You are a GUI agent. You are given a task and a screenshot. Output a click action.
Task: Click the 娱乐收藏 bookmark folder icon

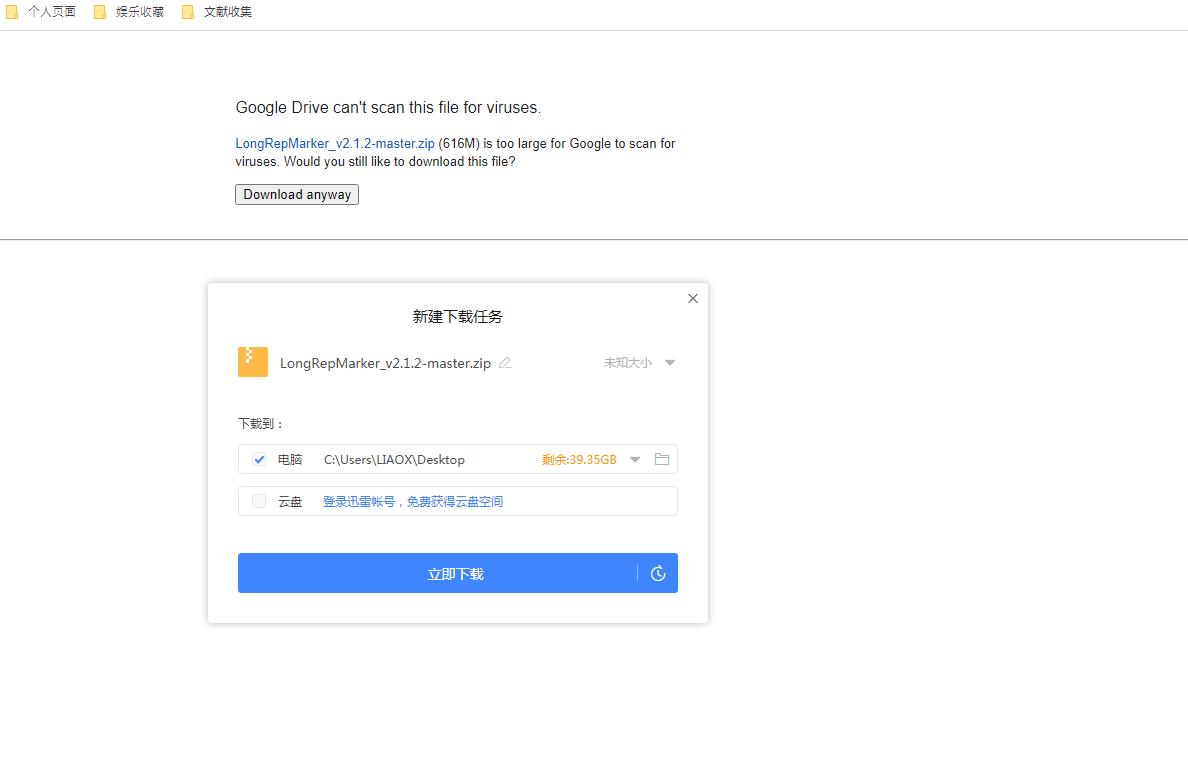click(x=99, y=12)
